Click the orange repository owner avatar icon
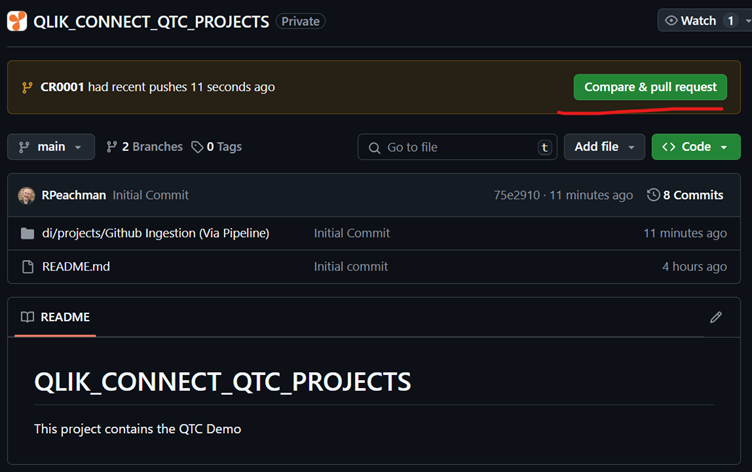Viewport: 752px width, 472px height. click(x=17, y=21)
